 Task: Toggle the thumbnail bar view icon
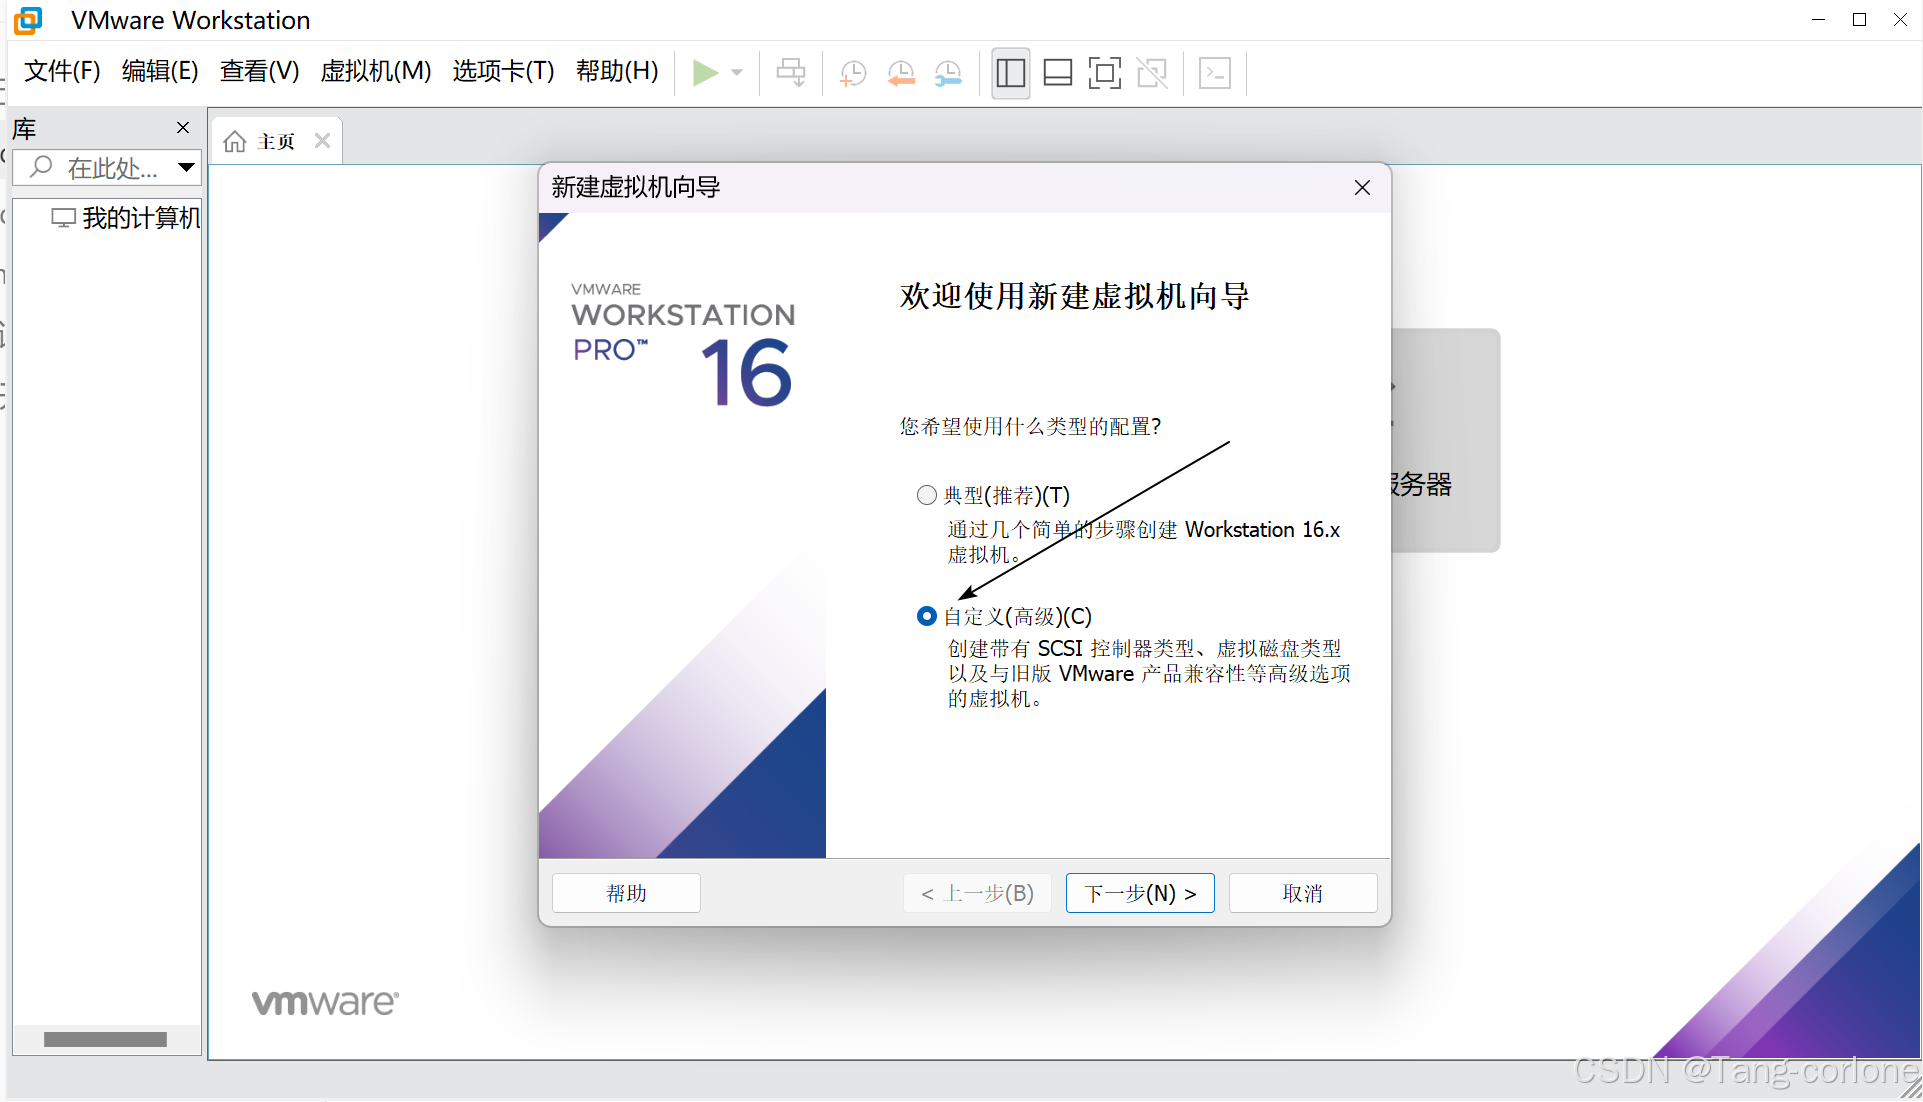click(x=1057, y=72)
